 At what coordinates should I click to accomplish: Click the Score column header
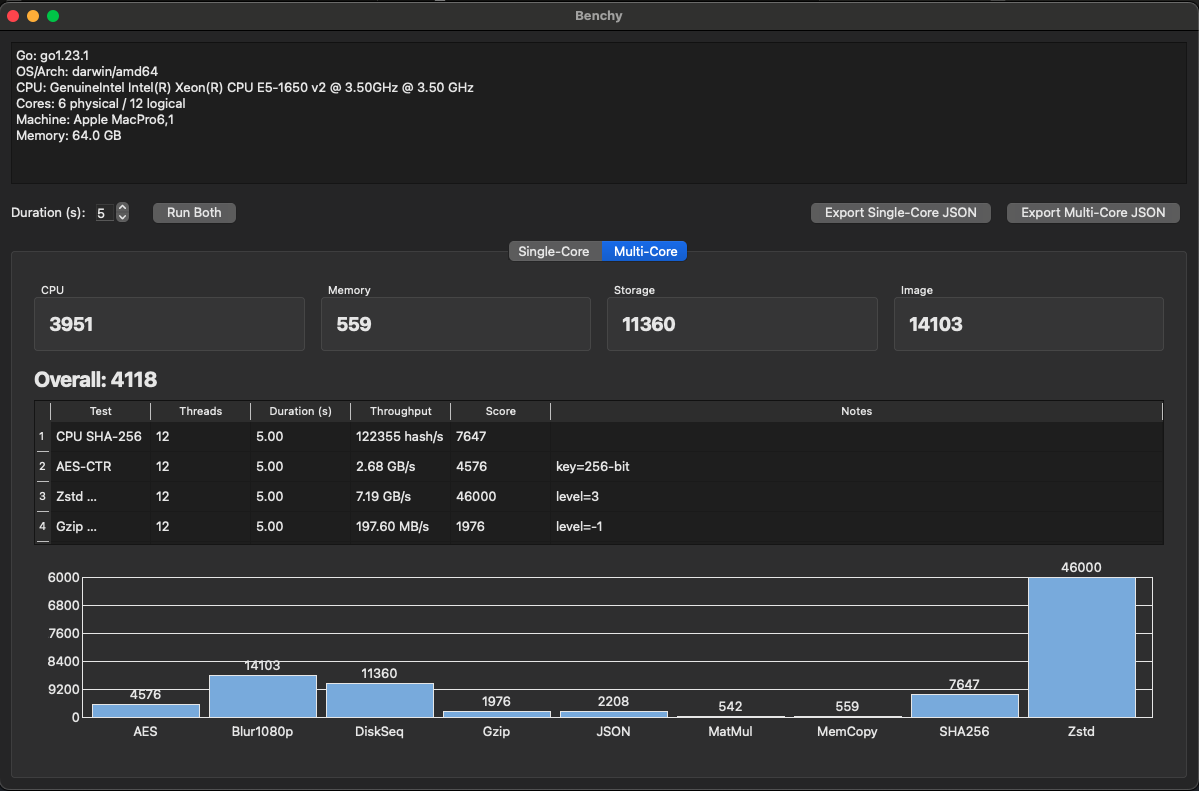click(x=500, y=411)
